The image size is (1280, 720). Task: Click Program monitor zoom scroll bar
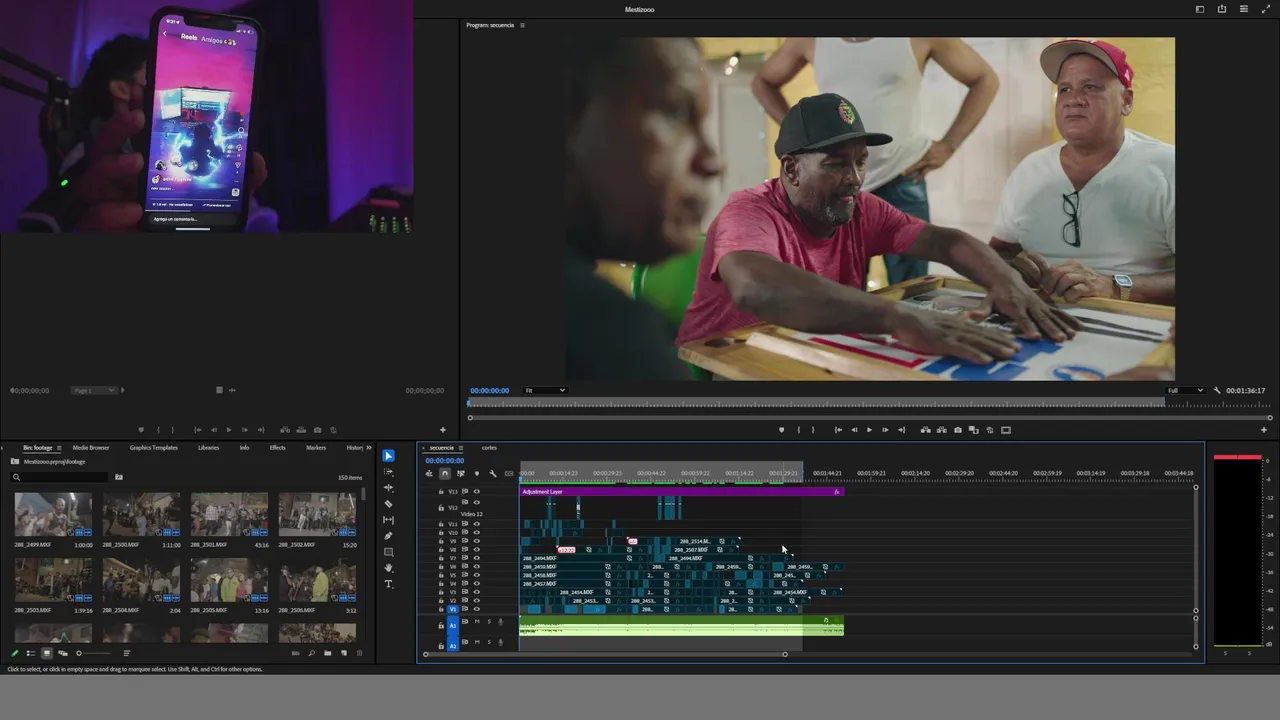coord(870,417)
